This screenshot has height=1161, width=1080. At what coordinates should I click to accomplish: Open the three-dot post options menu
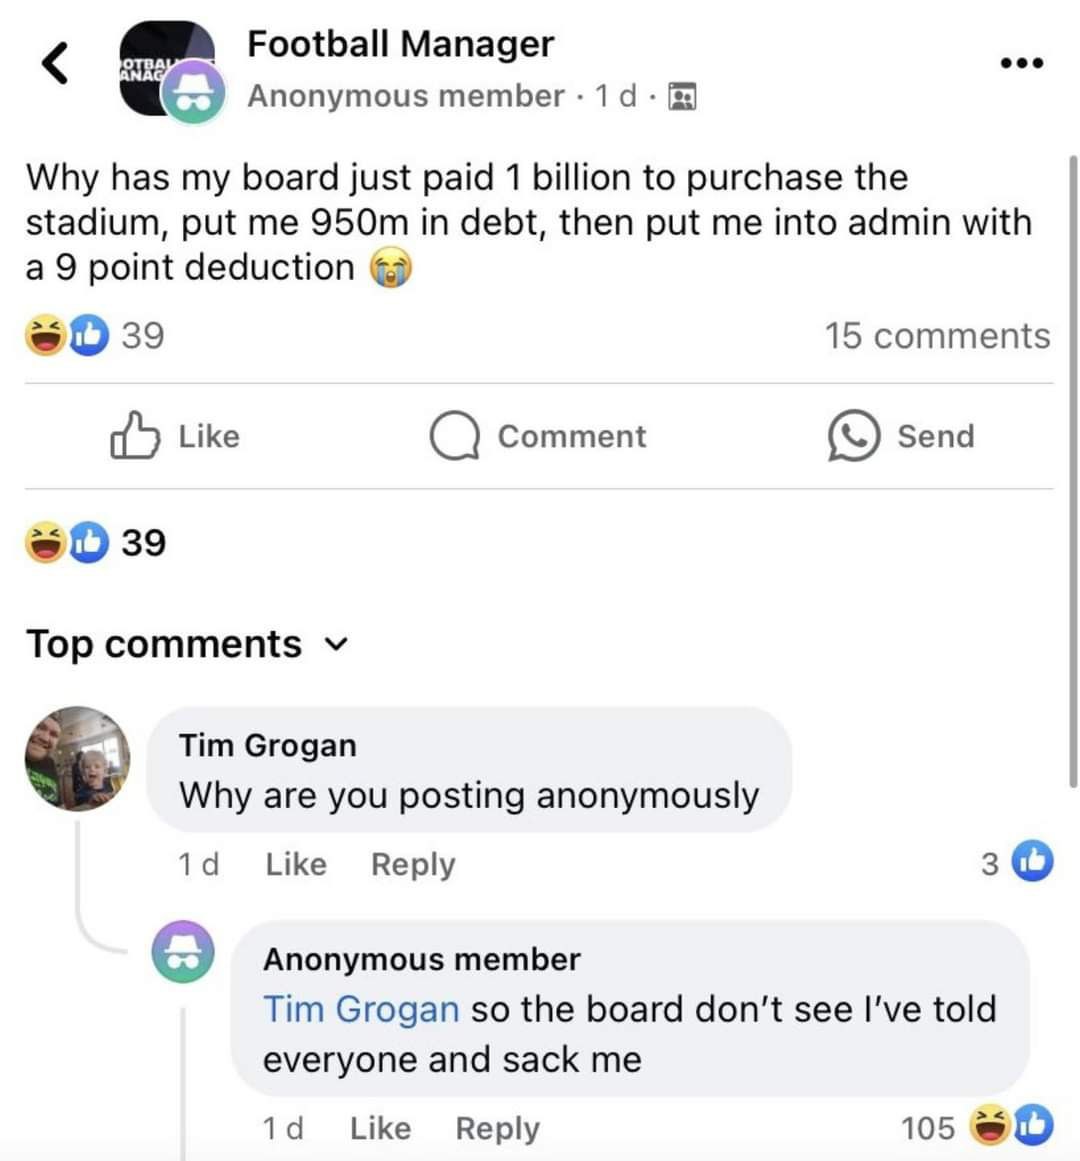(x=1022, y=63)
